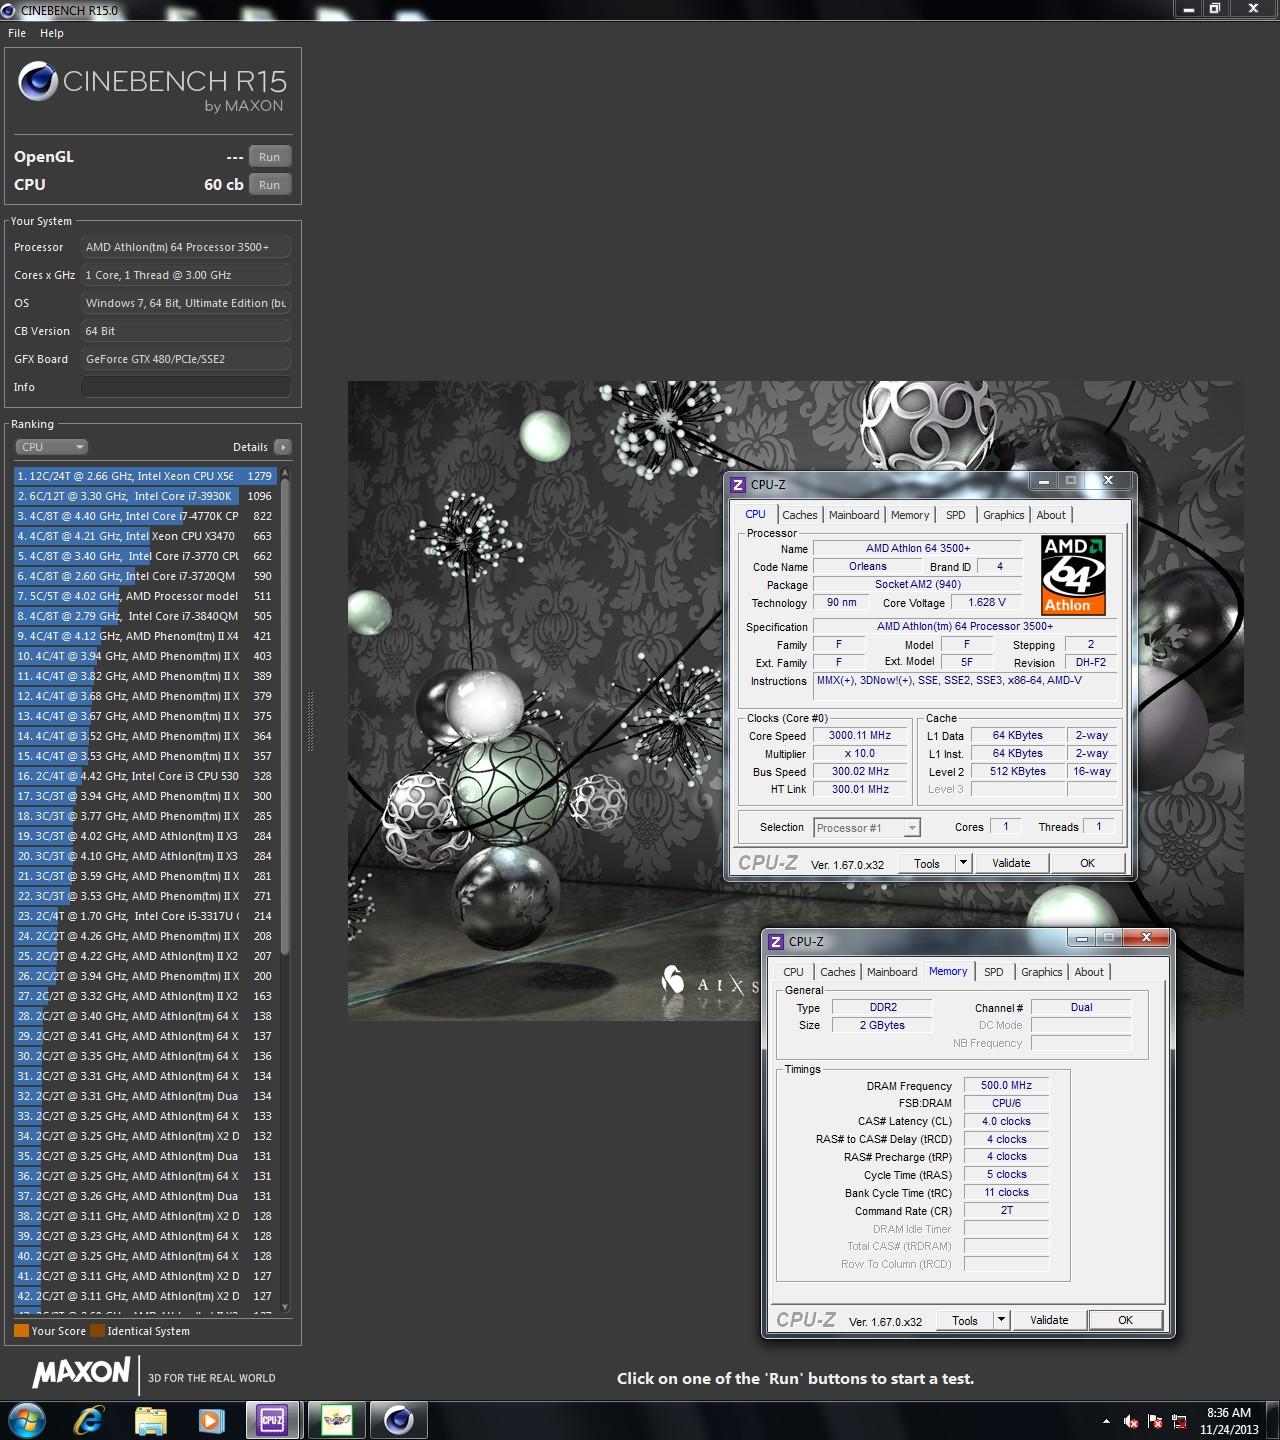Viewport: 1280px width, 1440px height.
Task: Click the Your Score orange legend swatch
Action: click(21, 1331)
